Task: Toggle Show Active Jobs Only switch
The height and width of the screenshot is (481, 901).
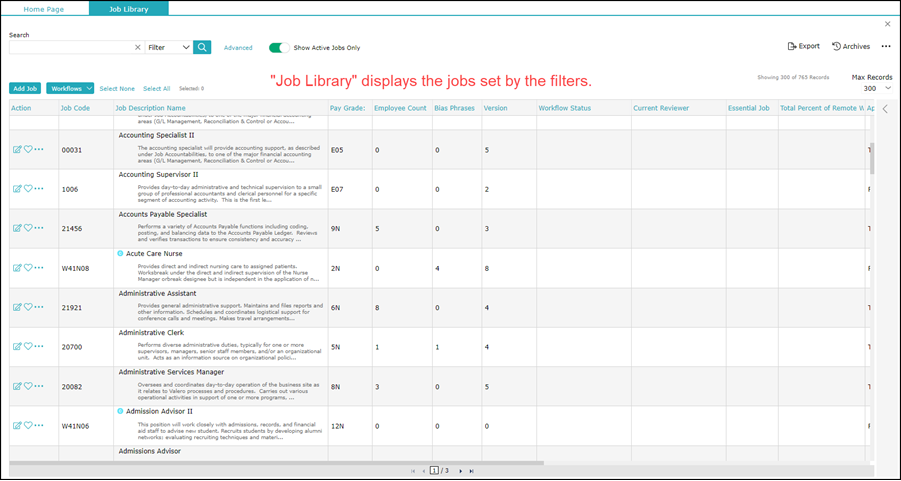Action: click(x=279, y=48)
